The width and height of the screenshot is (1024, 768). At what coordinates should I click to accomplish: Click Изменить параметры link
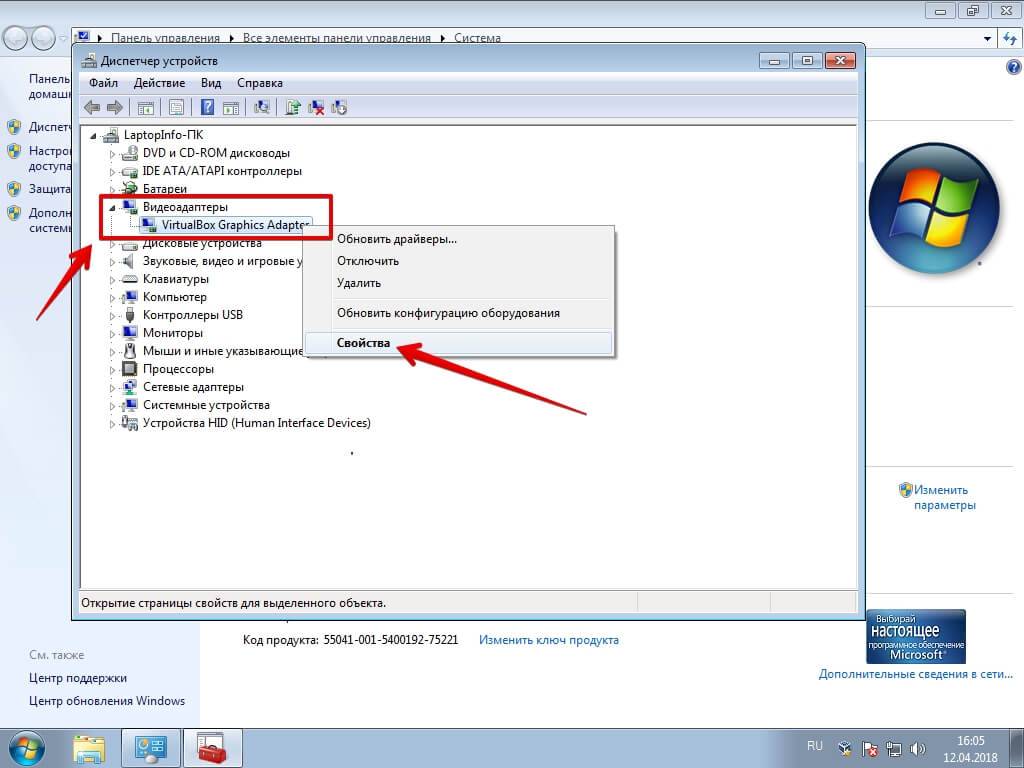(944, 498)
